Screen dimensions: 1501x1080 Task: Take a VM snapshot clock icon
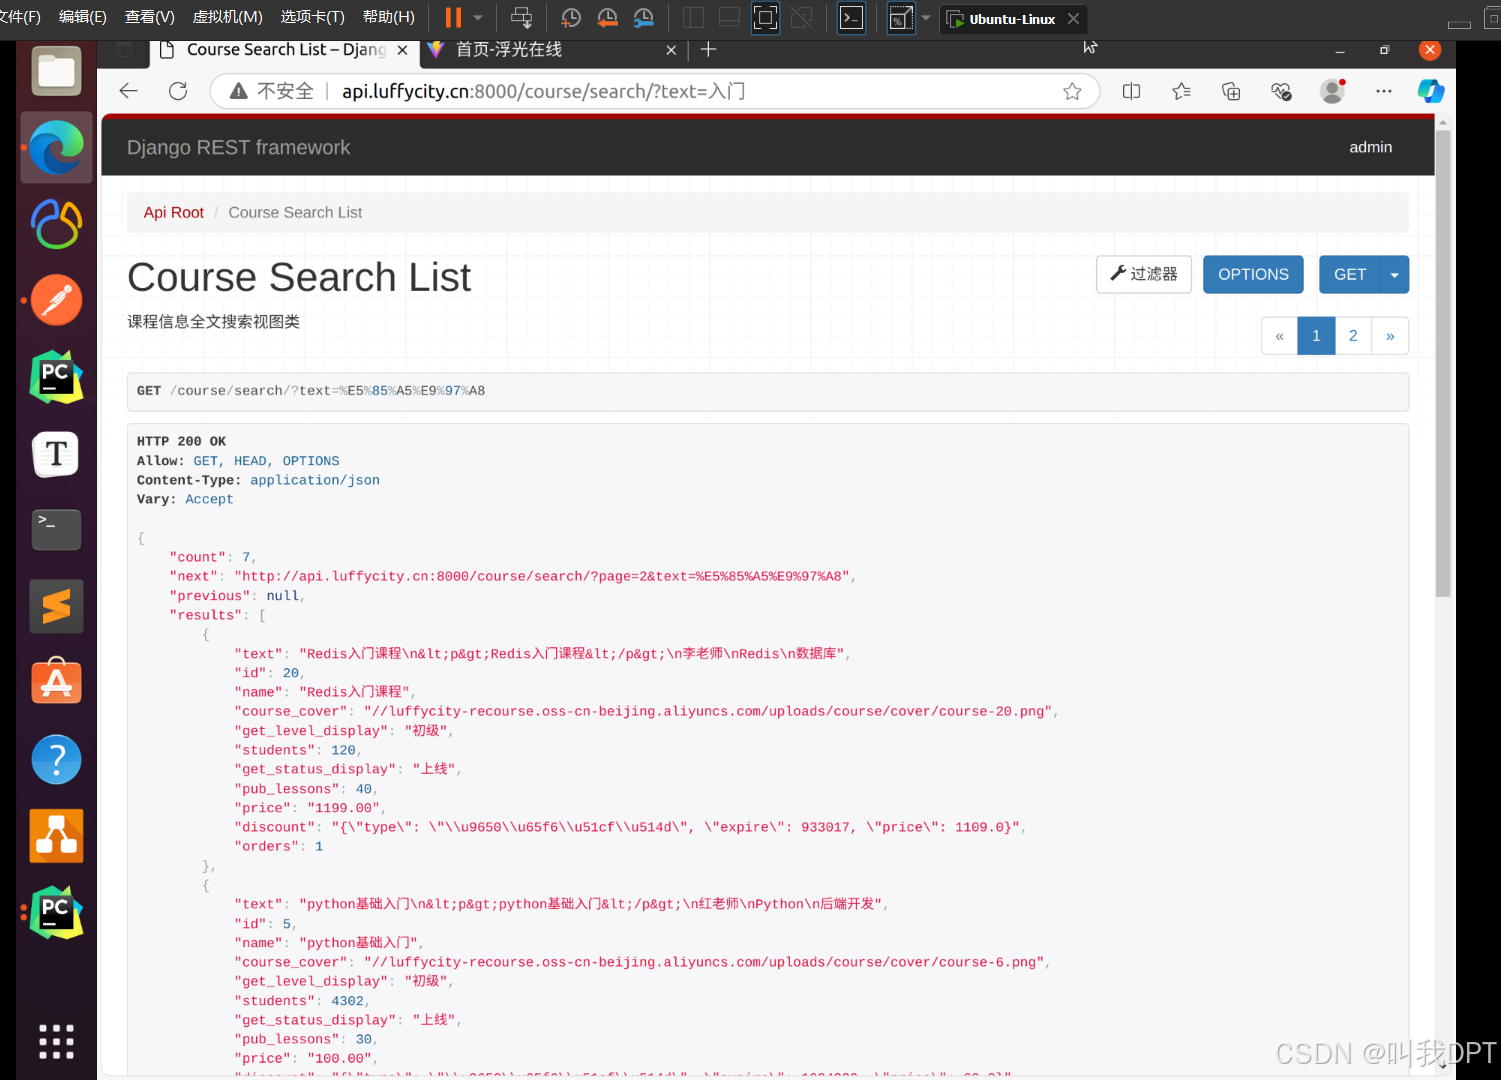[x=571, y=17]
